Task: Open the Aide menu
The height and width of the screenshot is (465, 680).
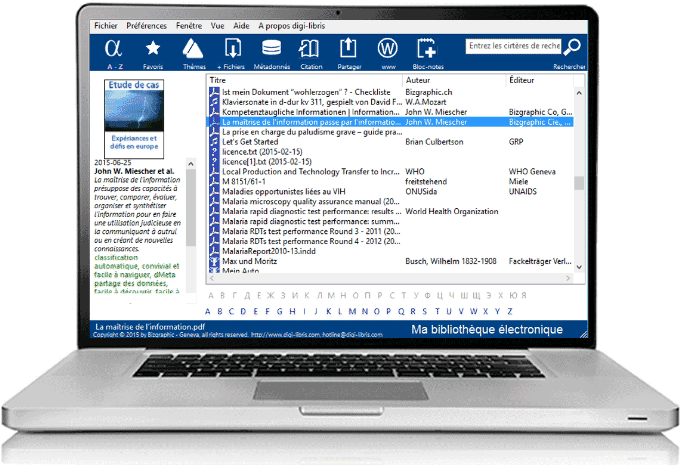Action: (241, 26)
